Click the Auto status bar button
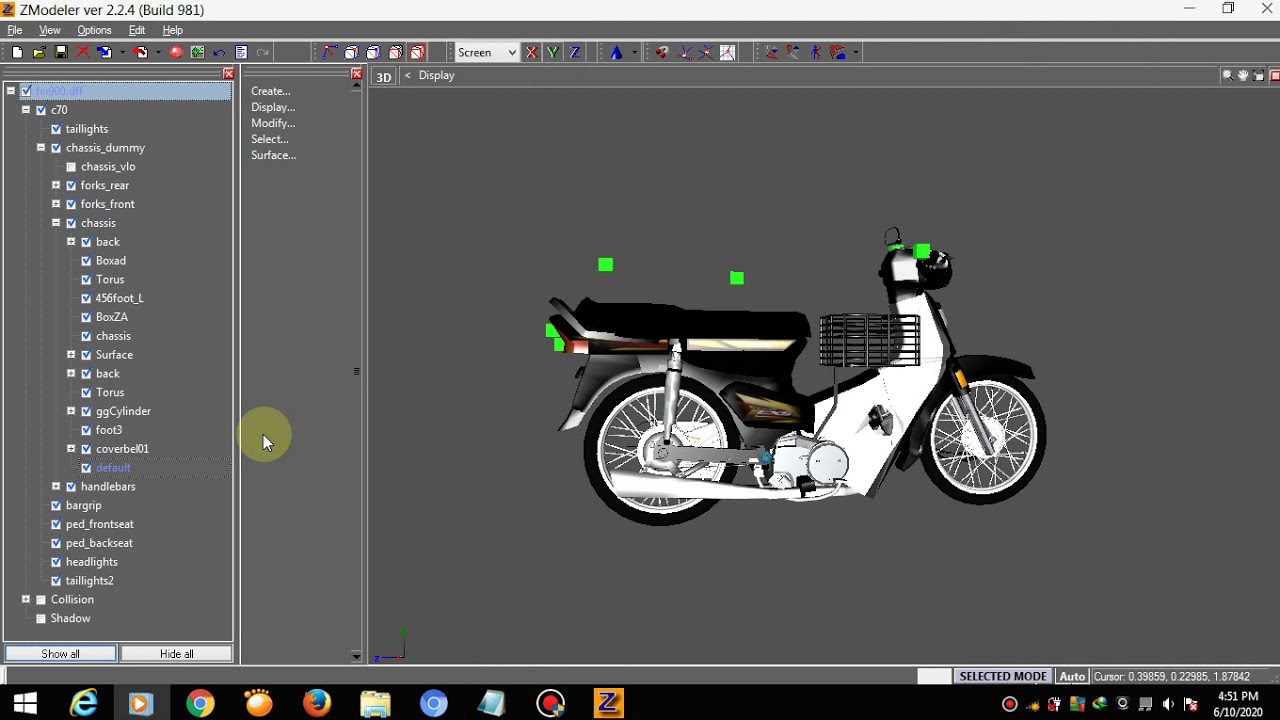 [x=1072, y=677]
